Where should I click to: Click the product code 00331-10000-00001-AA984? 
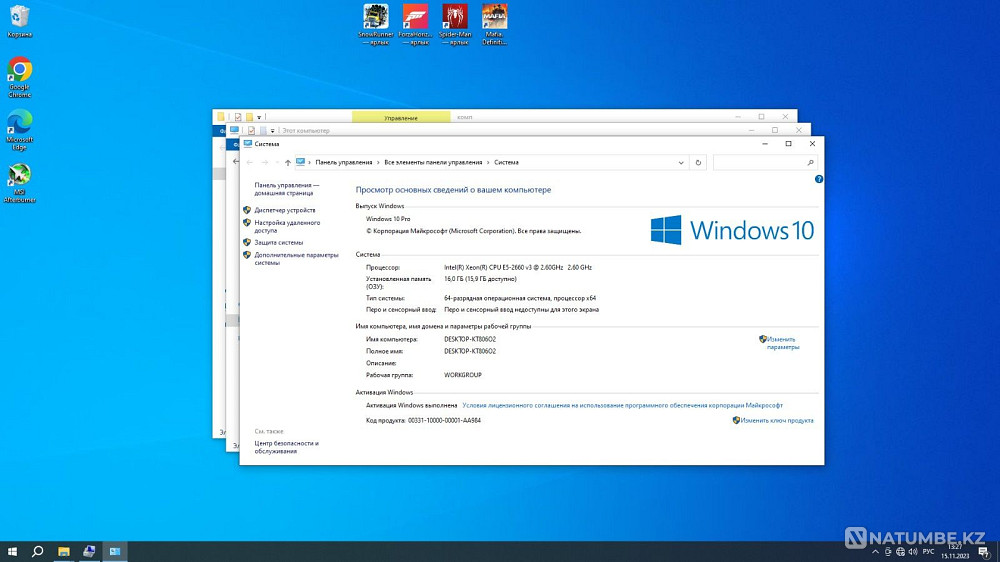tap(445, 420)
